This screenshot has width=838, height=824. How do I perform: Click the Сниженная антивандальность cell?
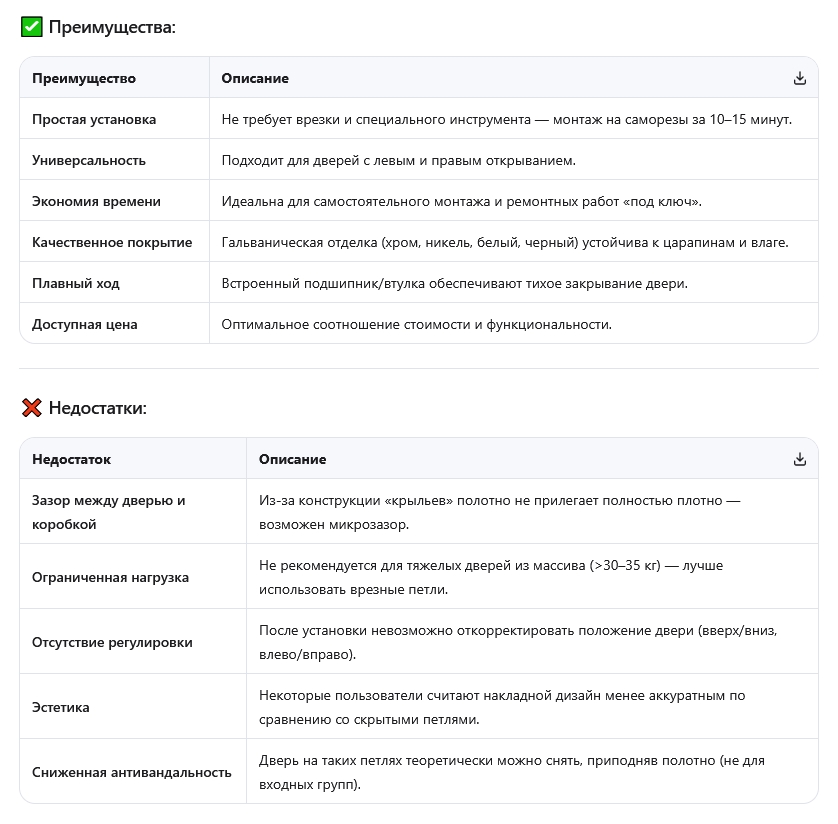click(131, 772)
